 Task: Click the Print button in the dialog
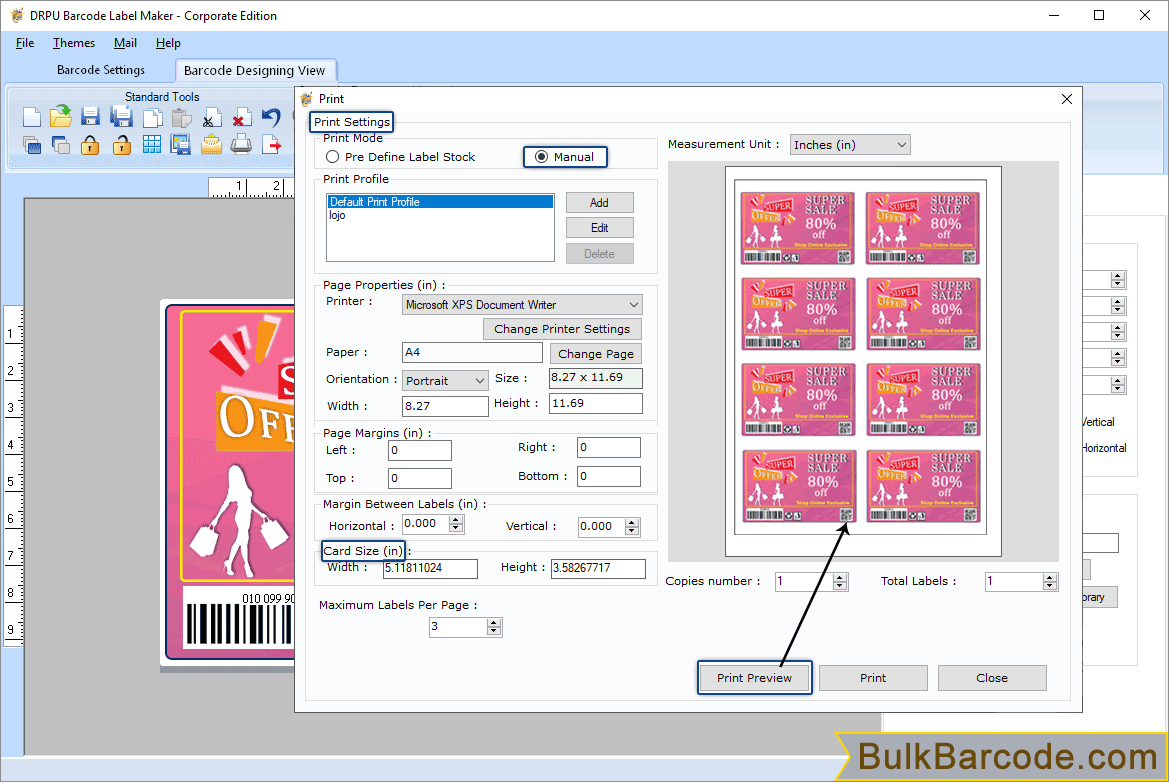coord(873,678)
